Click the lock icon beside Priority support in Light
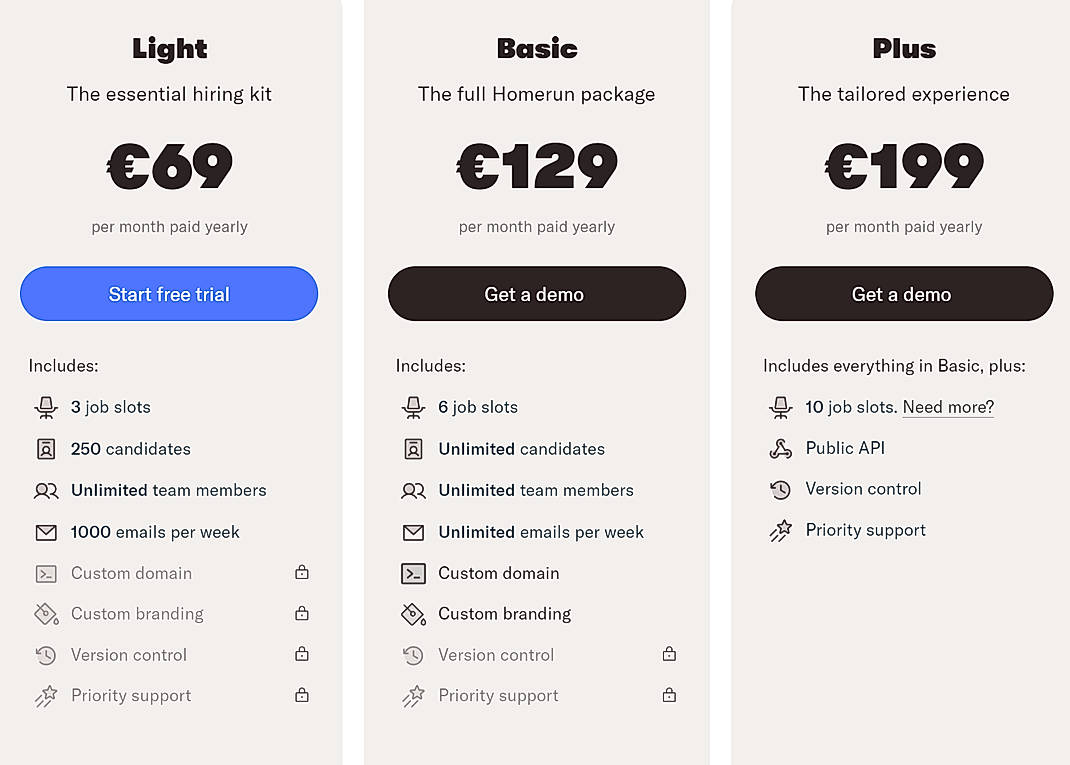The image size is (1070, 765). (x=301, y=696)
